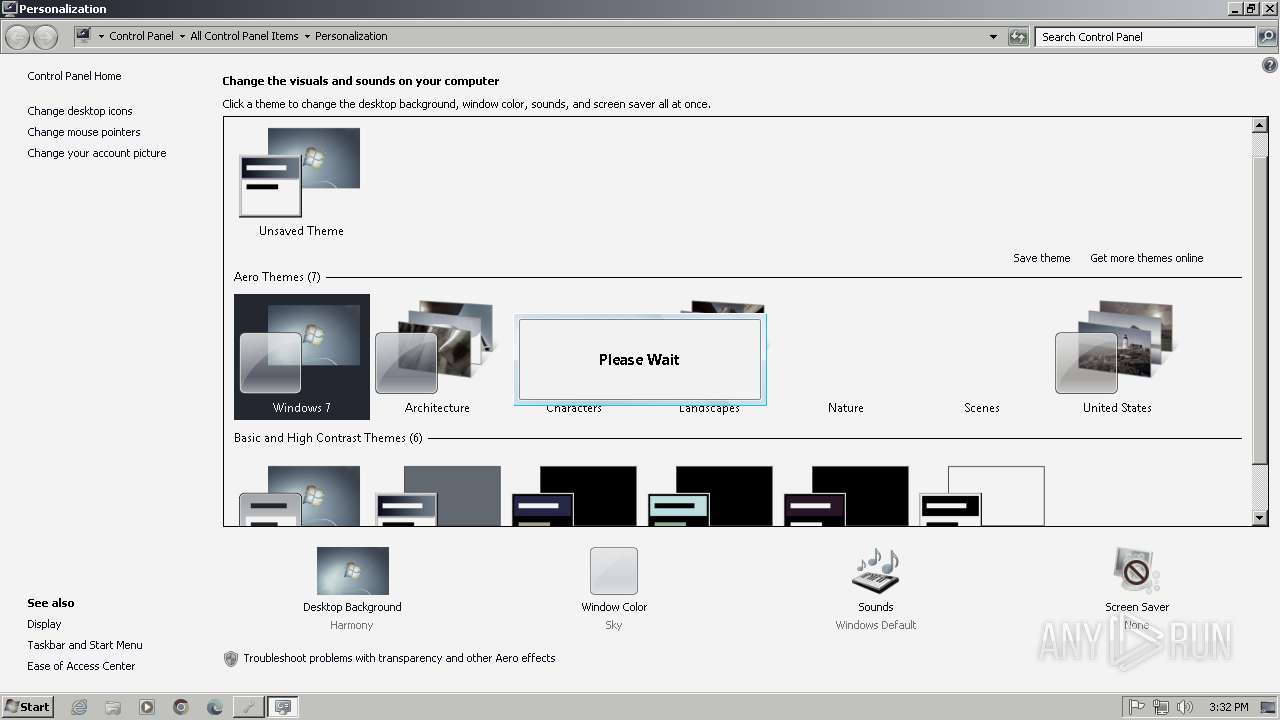Image resolution: width=1280 pixels, height=720 pixels.
Task: Open the Sounds settings icon
Action: tap(875, 571)
